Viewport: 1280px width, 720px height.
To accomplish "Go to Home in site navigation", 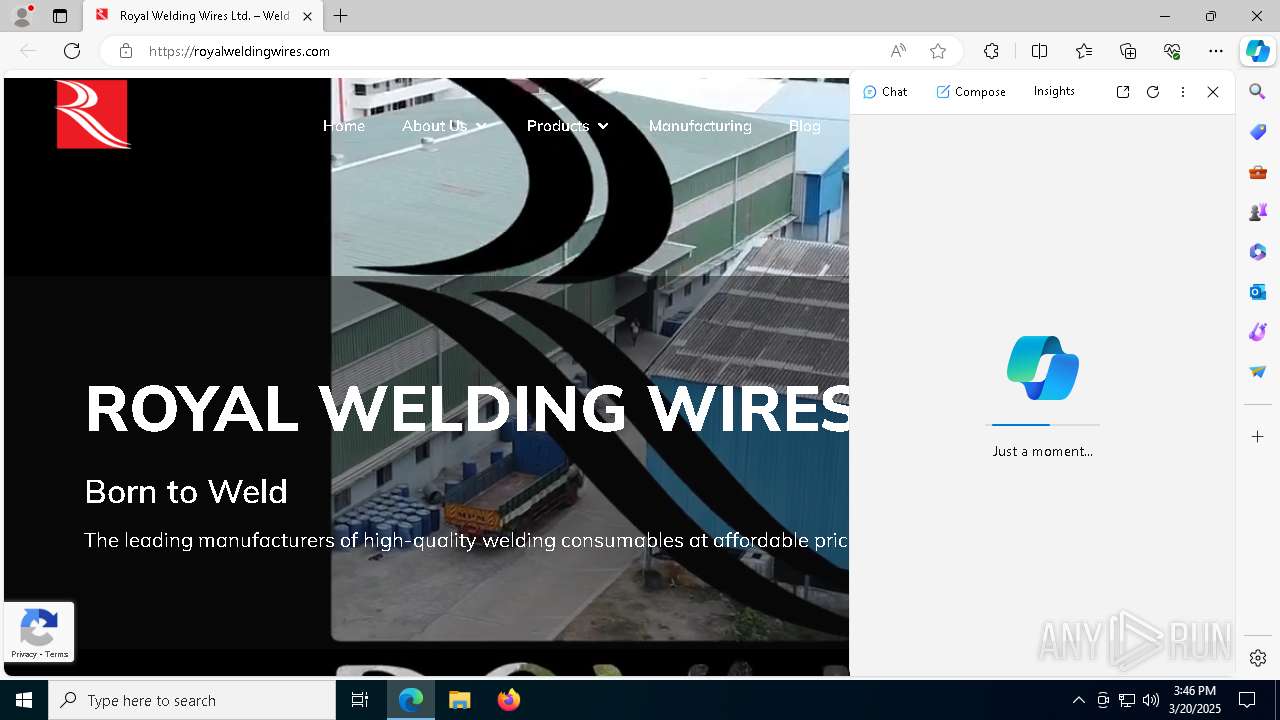I will coord(344,126).
